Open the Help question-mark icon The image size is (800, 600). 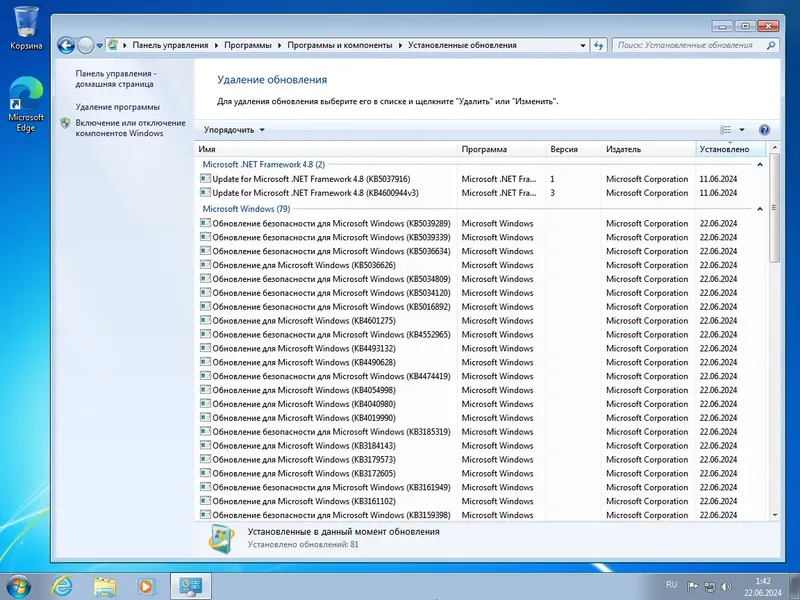point(764,129)
